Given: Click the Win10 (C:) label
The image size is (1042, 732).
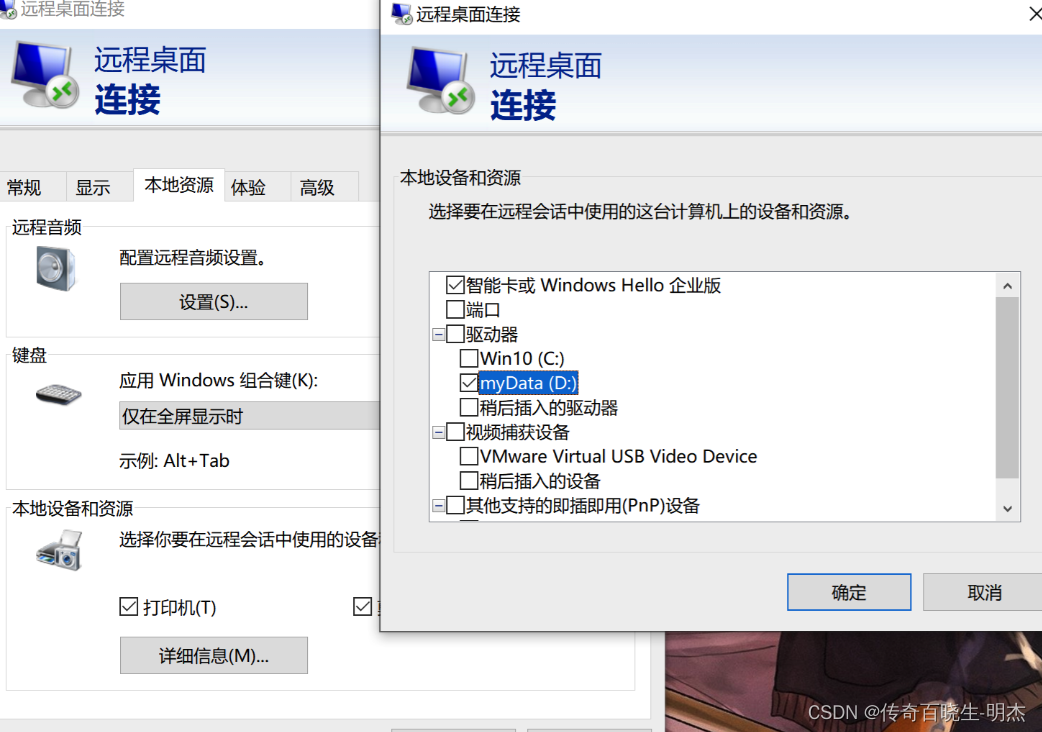Looking at the screenshot, I should [x=522, y=358].
